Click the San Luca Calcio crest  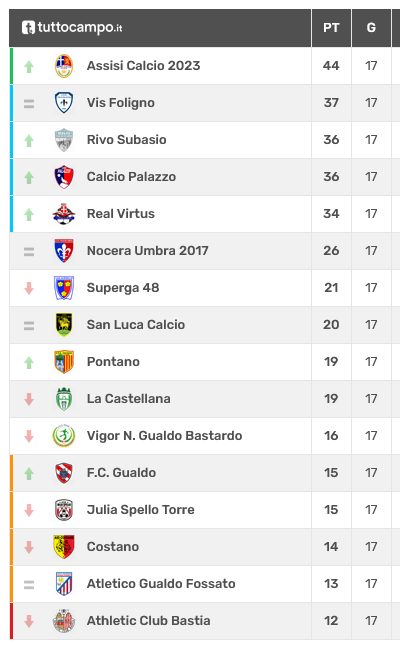point(64,325)
